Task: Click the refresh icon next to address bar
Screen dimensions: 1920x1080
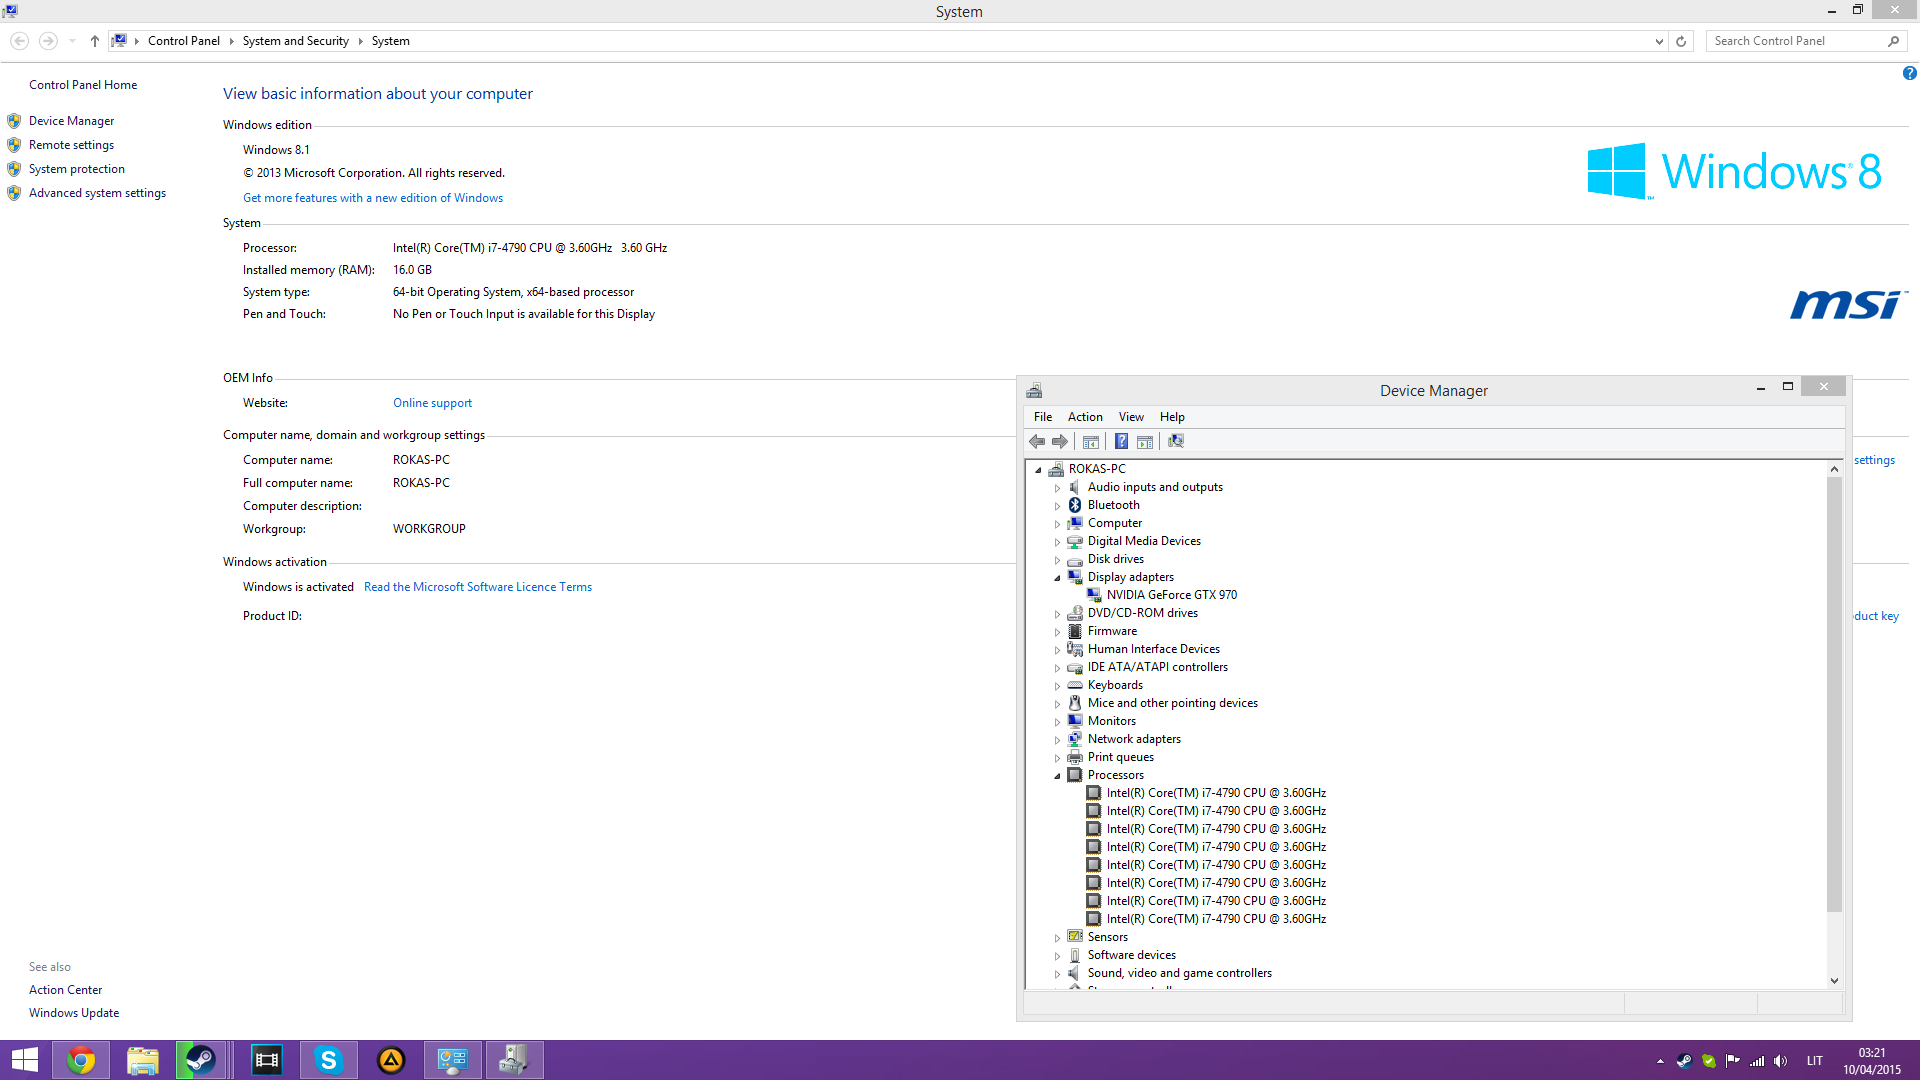Action: [1681, 41]
